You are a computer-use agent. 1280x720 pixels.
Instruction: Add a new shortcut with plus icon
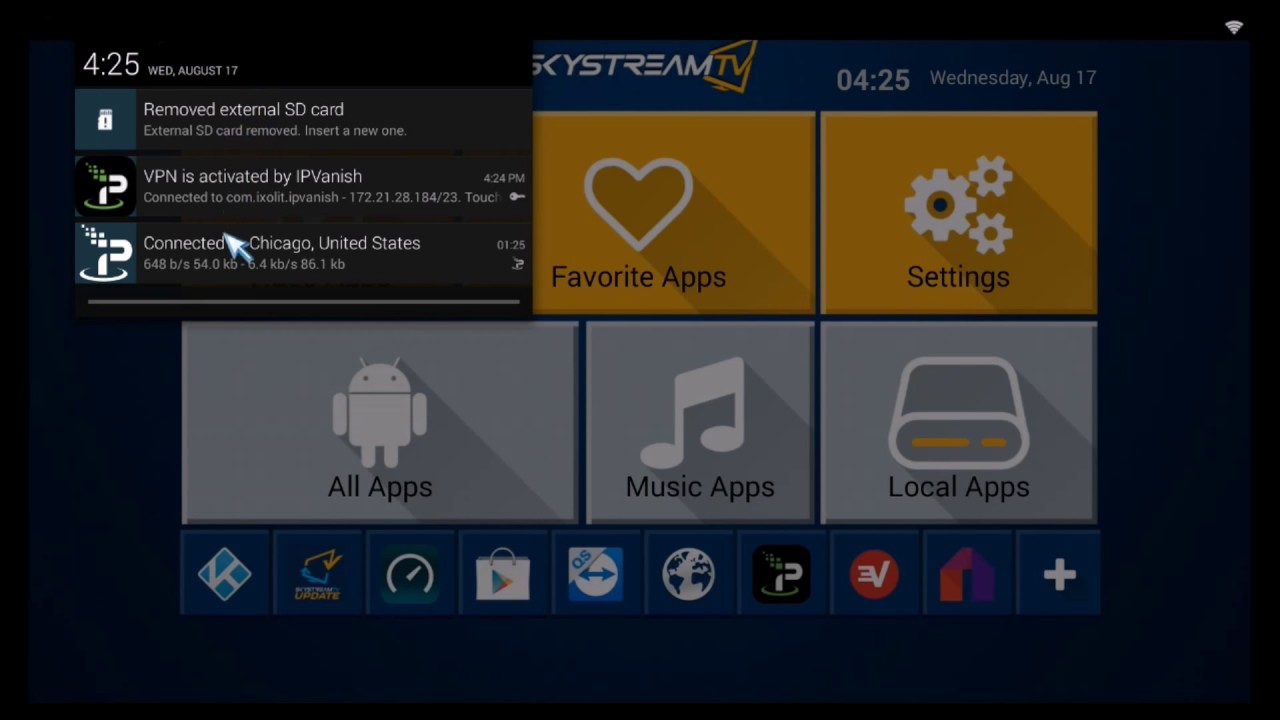tap(1059, 574)
